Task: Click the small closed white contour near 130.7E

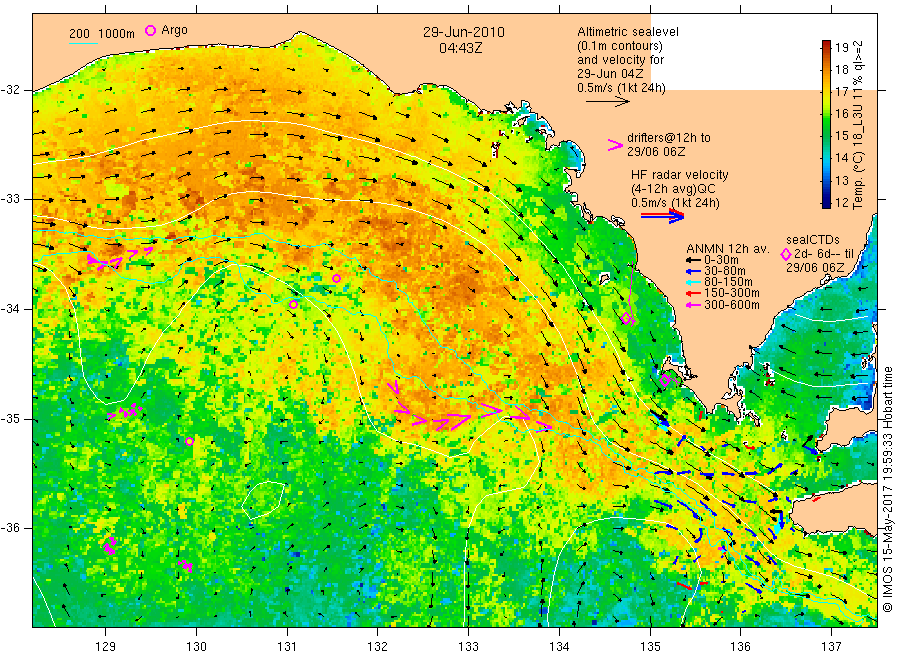Action: click(263, 500)
